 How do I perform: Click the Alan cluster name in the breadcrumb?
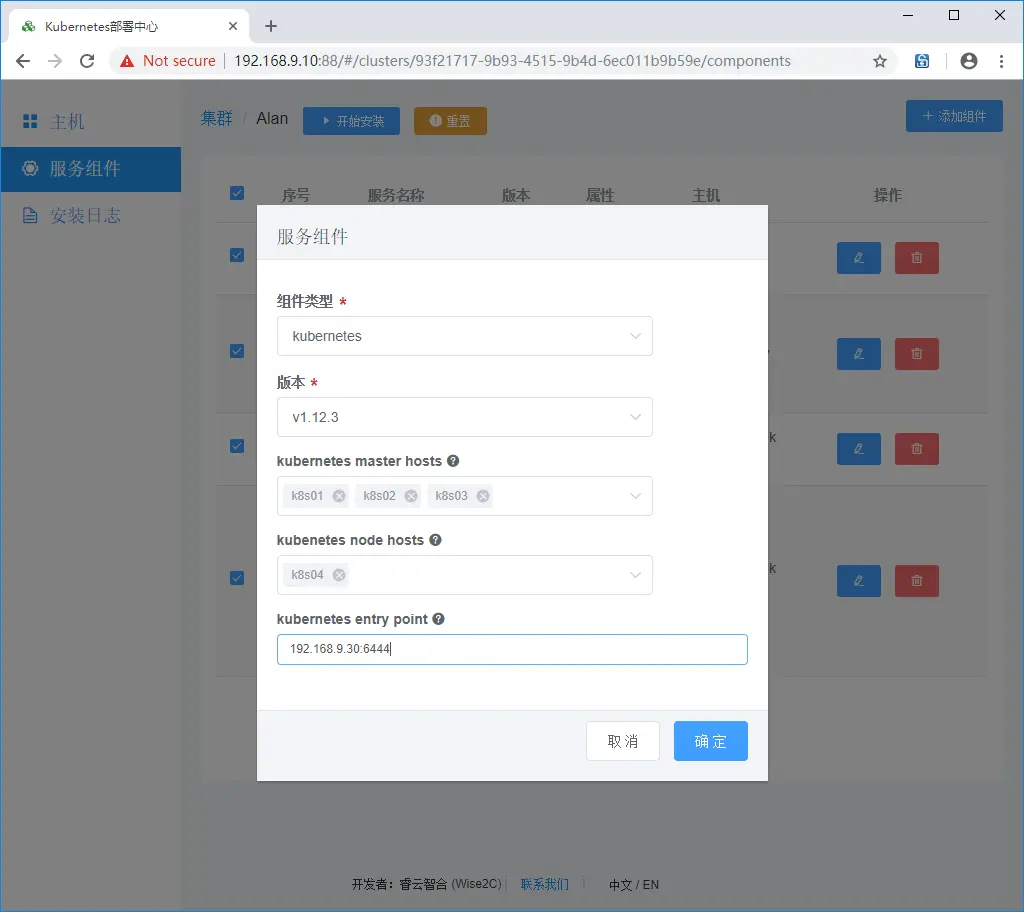point(272,118)
